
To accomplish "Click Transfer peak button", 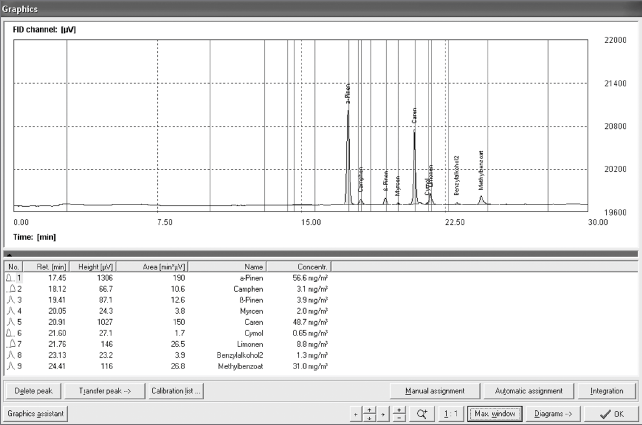I will pyautogui.click(x=105, y=391).
